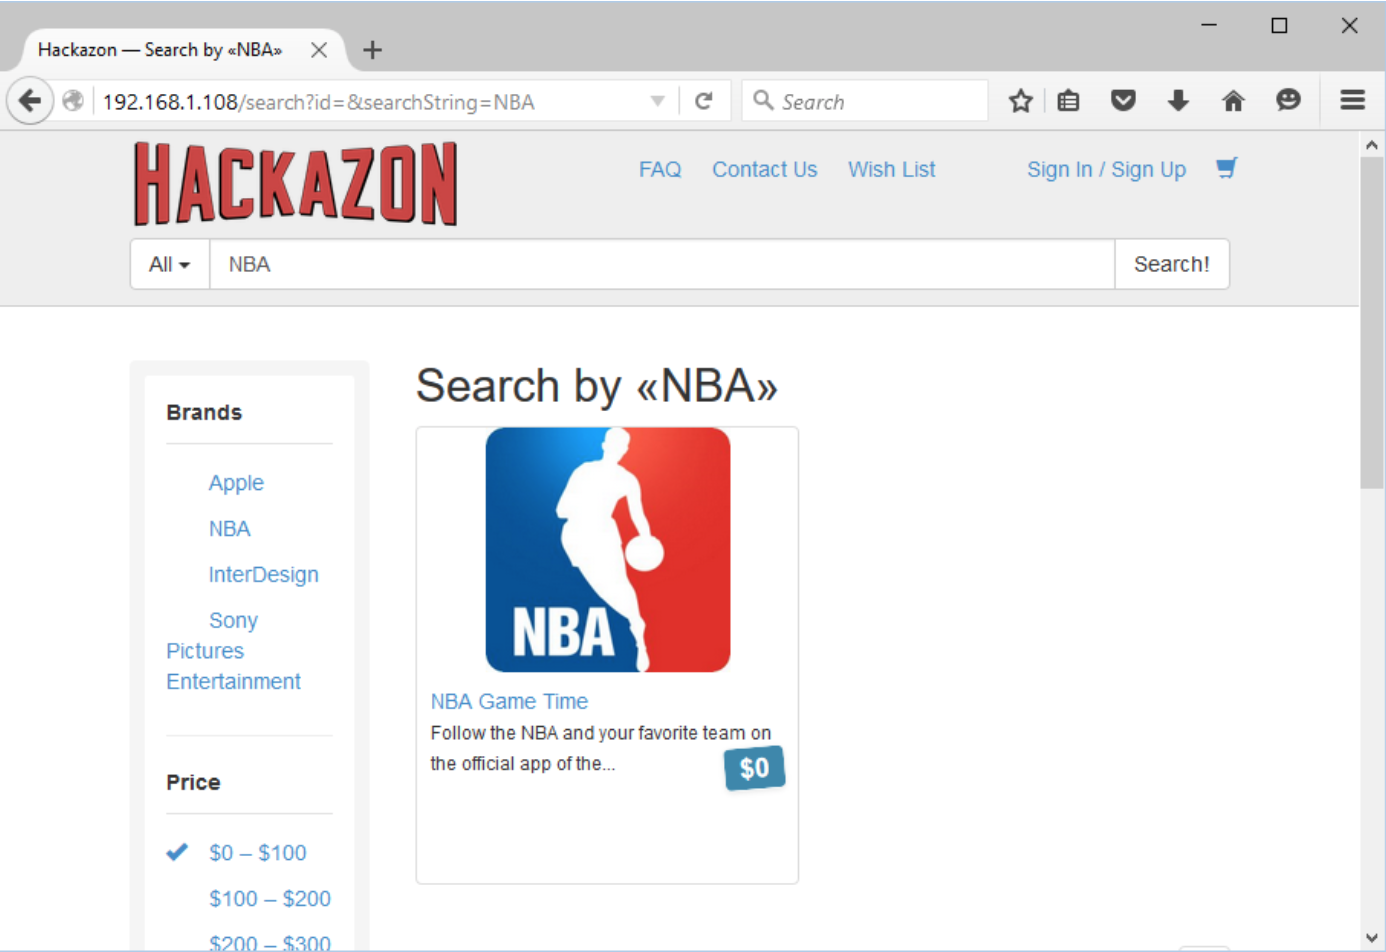Toggle the $0 – $100 price filter
Viewport: 1386px width, 952px height.
pyautogui.click(x=257, y=853)
